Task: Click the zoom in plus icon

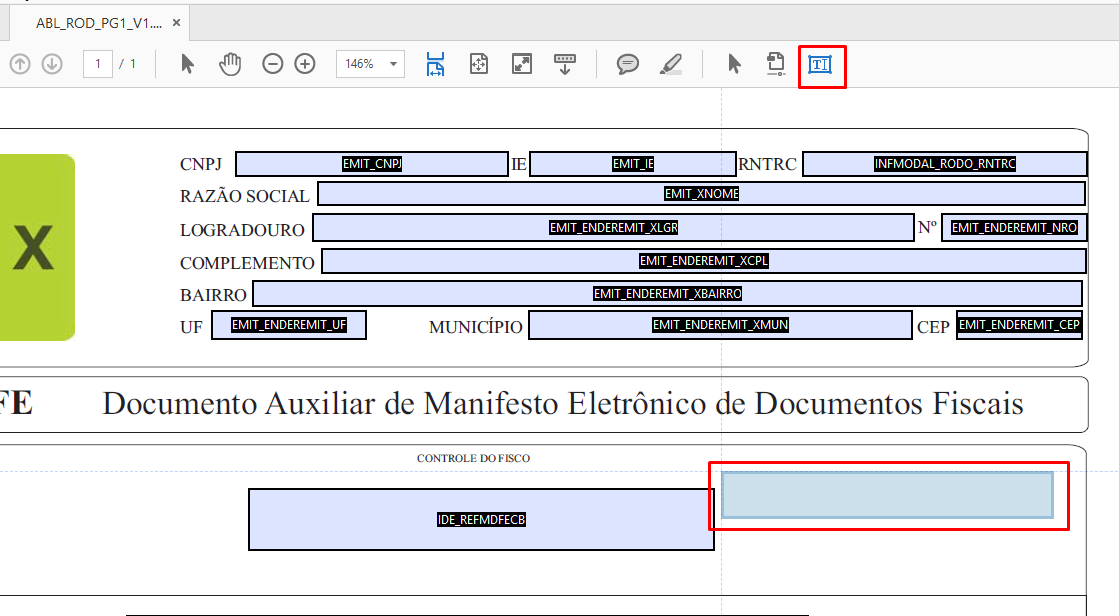Action: click(x=305, y=64)
